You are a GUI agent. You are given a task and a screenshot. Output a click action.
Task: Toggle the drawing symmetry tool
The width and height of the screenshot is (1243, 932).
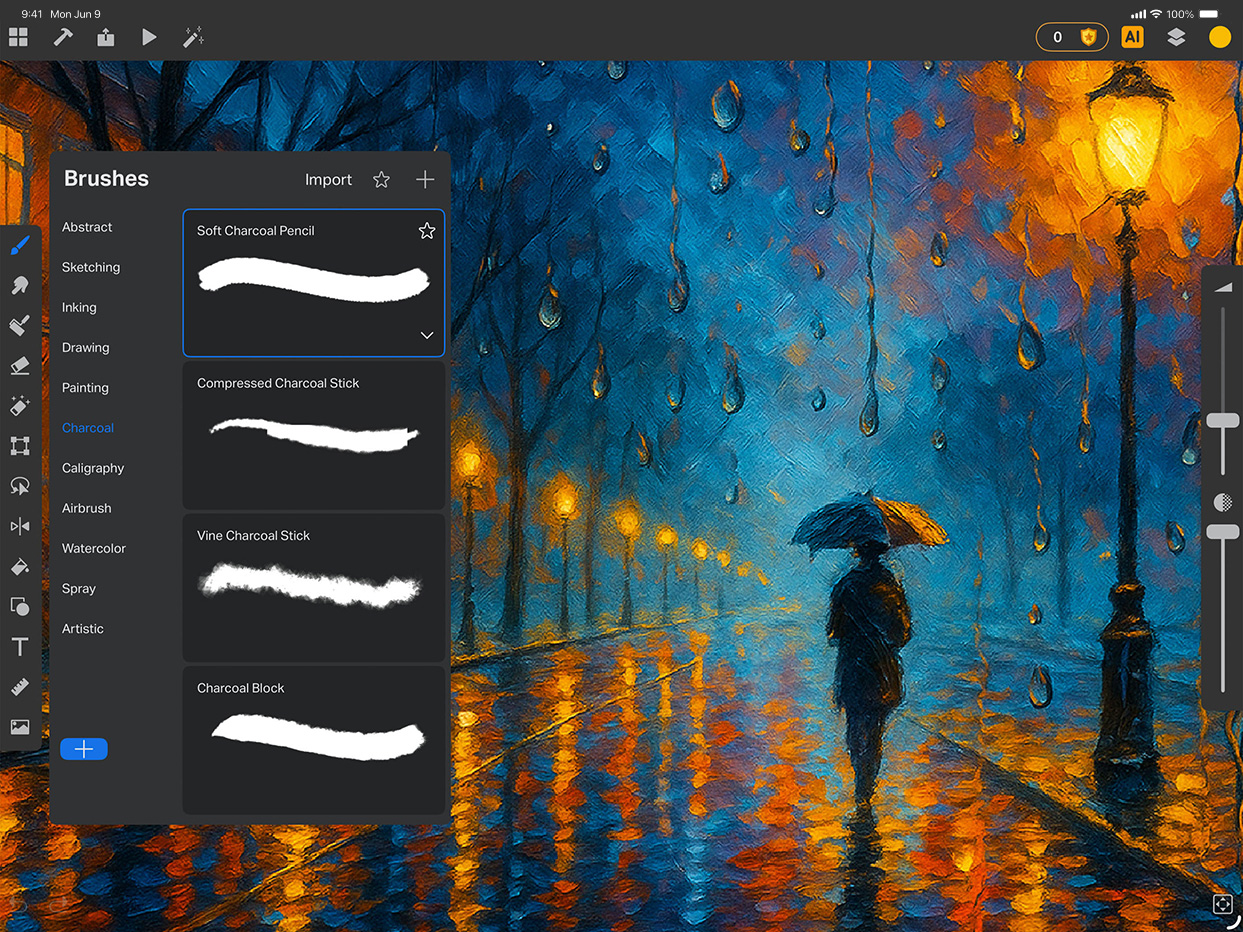tap(20, 526)
